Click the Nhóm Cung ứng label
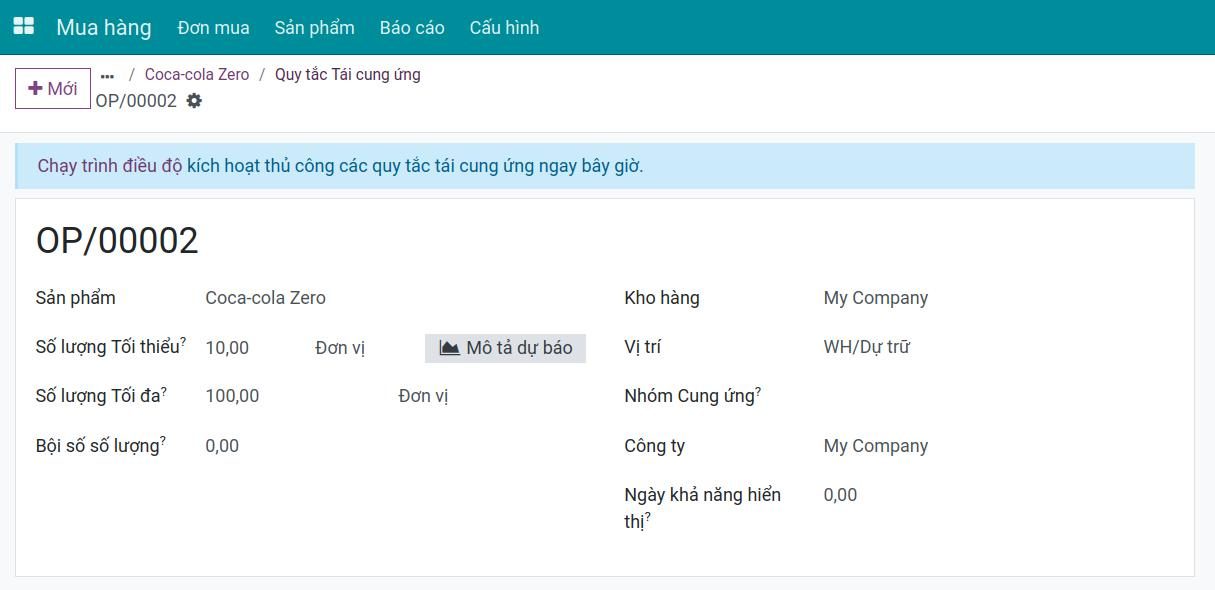 (x=693, y=396)
